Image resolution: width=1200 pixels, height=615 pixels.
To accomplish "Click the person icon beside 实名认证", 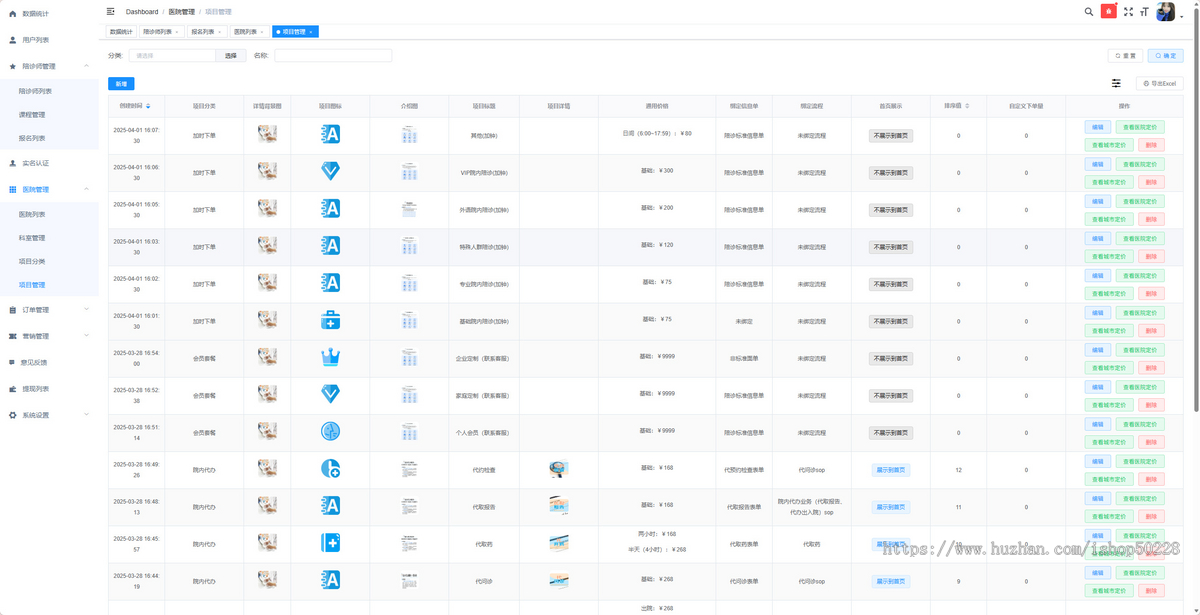I will [12, 163].
